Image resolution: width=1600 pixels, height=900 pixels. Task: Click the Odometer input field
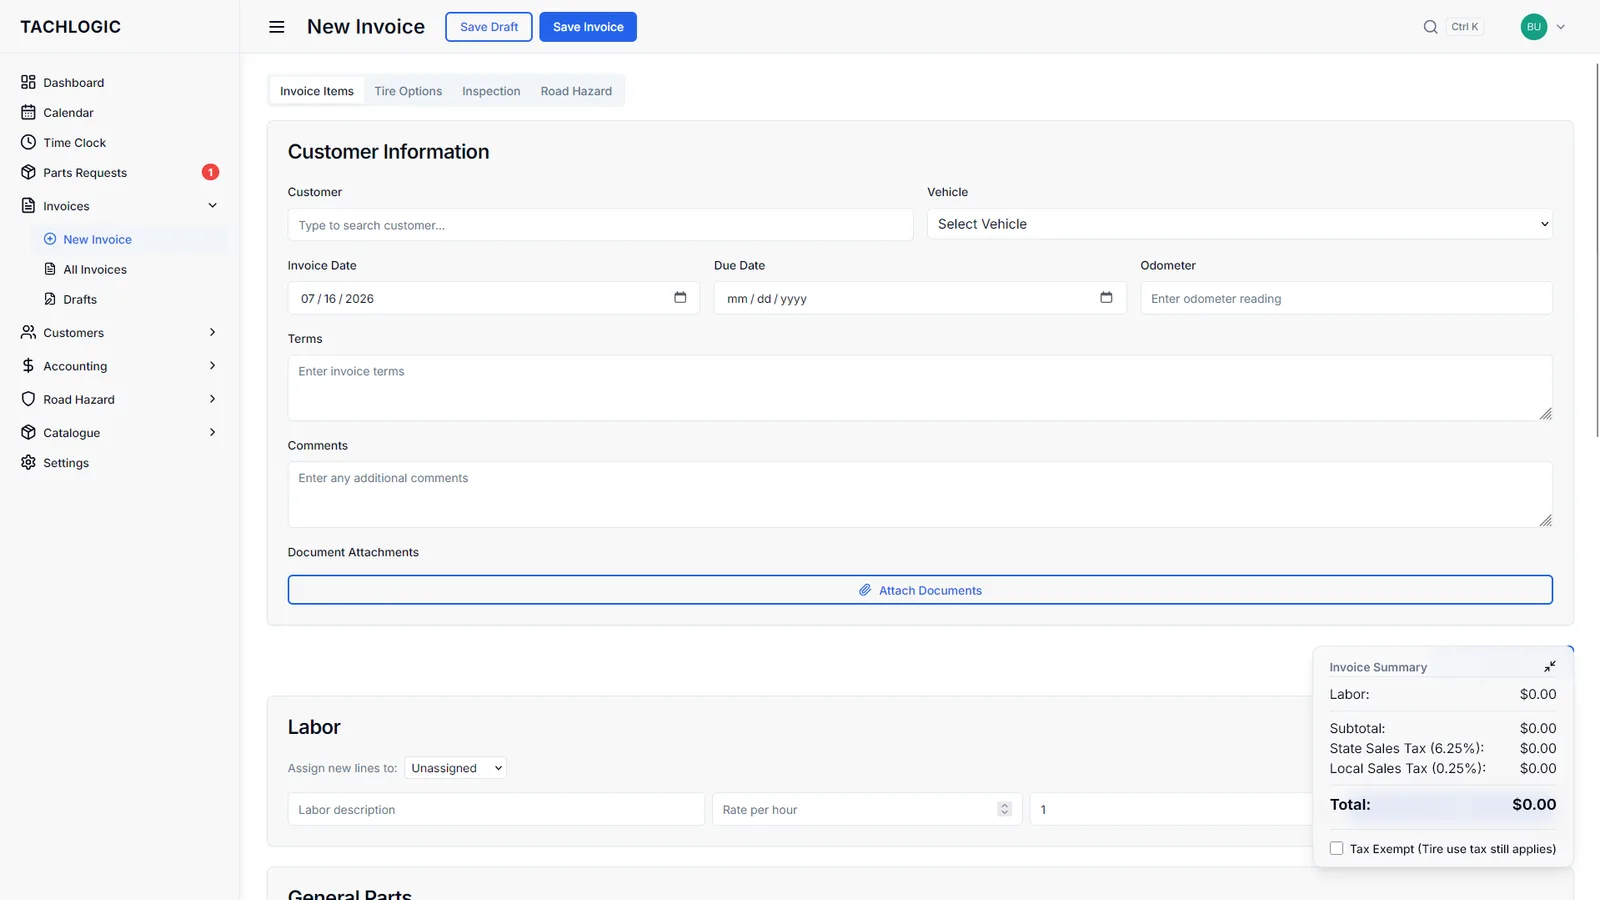(1346, 298)
